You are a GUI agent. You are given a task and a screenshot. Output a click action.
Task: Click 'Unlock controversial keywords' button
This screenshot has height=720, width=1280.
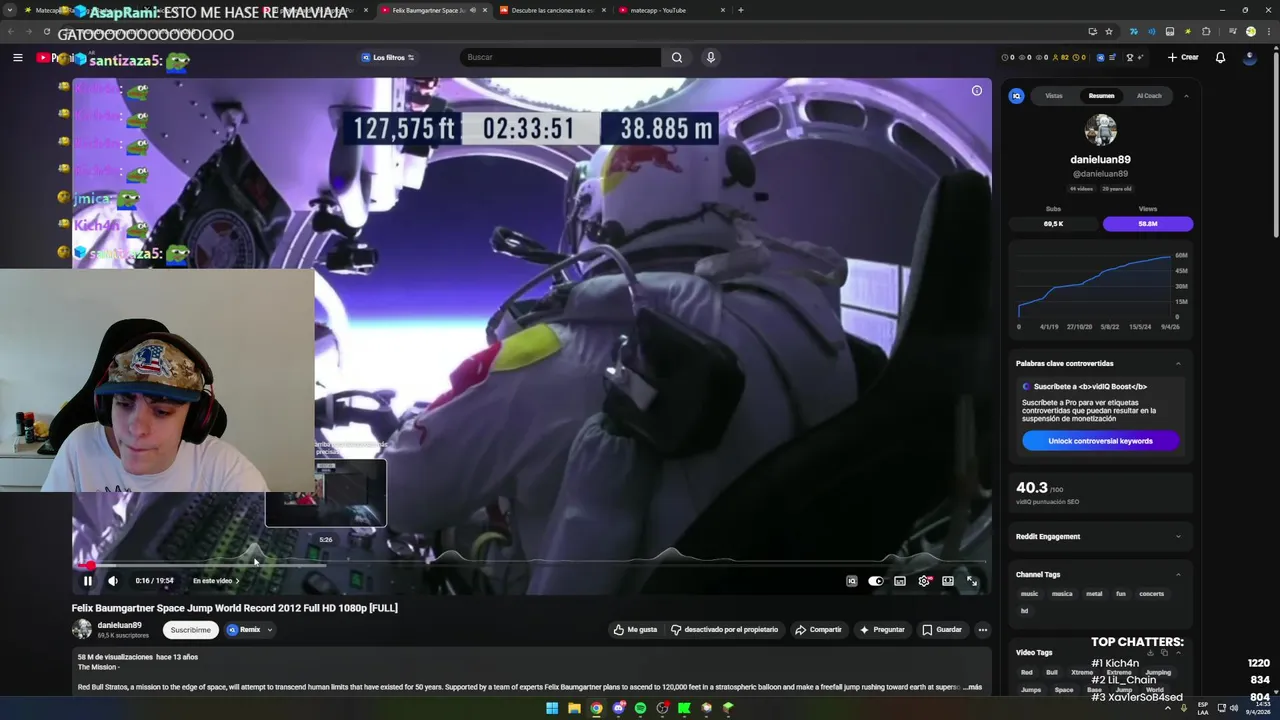[1100, 441]
